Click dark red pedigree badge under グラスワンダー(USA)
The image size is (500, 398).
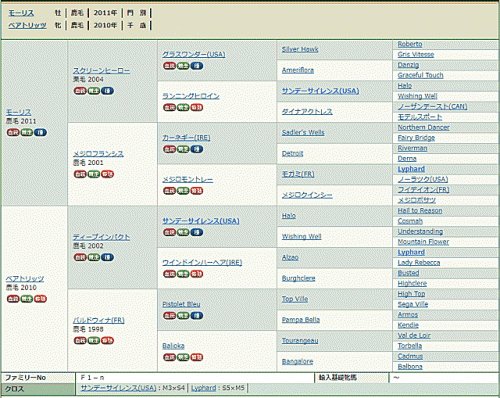click(169, 66)
